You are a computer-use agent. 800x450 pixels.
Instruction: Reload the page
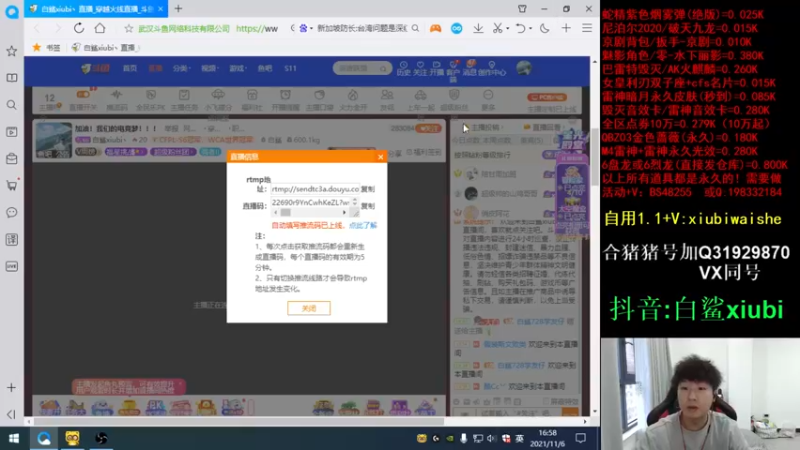click(79, 29)
